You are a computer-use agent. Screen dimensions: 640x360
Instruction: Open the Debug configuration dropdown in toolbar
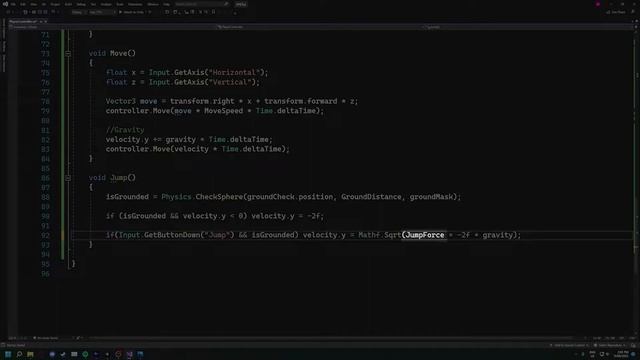78,12
